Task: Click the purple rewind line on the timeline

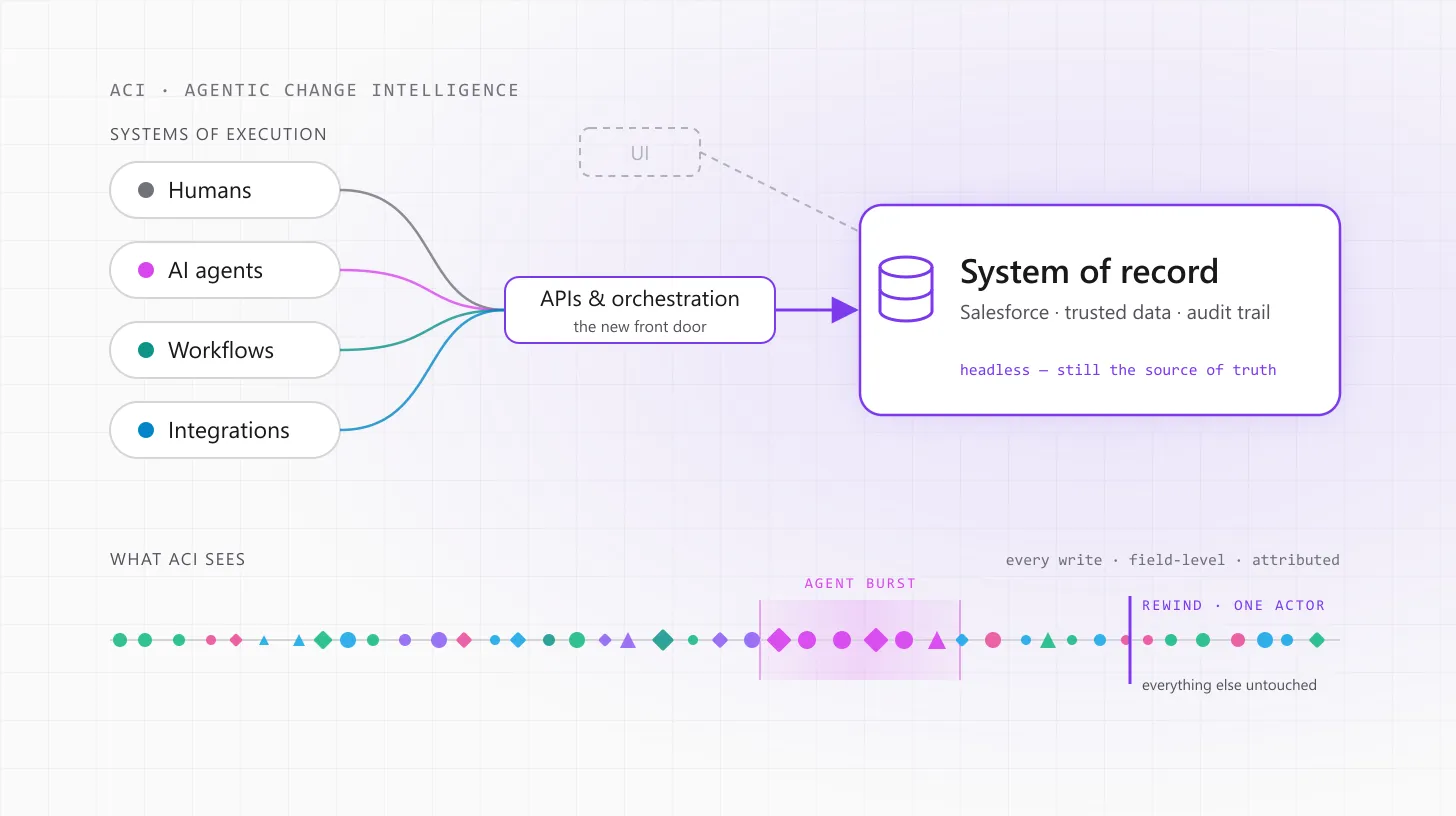Action: pos(1130,640)
